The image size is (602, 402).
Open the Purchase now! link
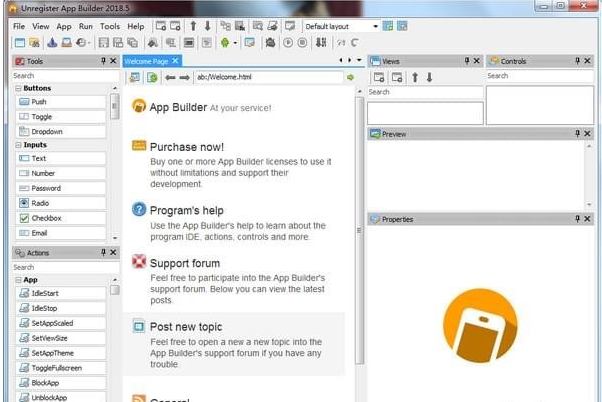187,147
